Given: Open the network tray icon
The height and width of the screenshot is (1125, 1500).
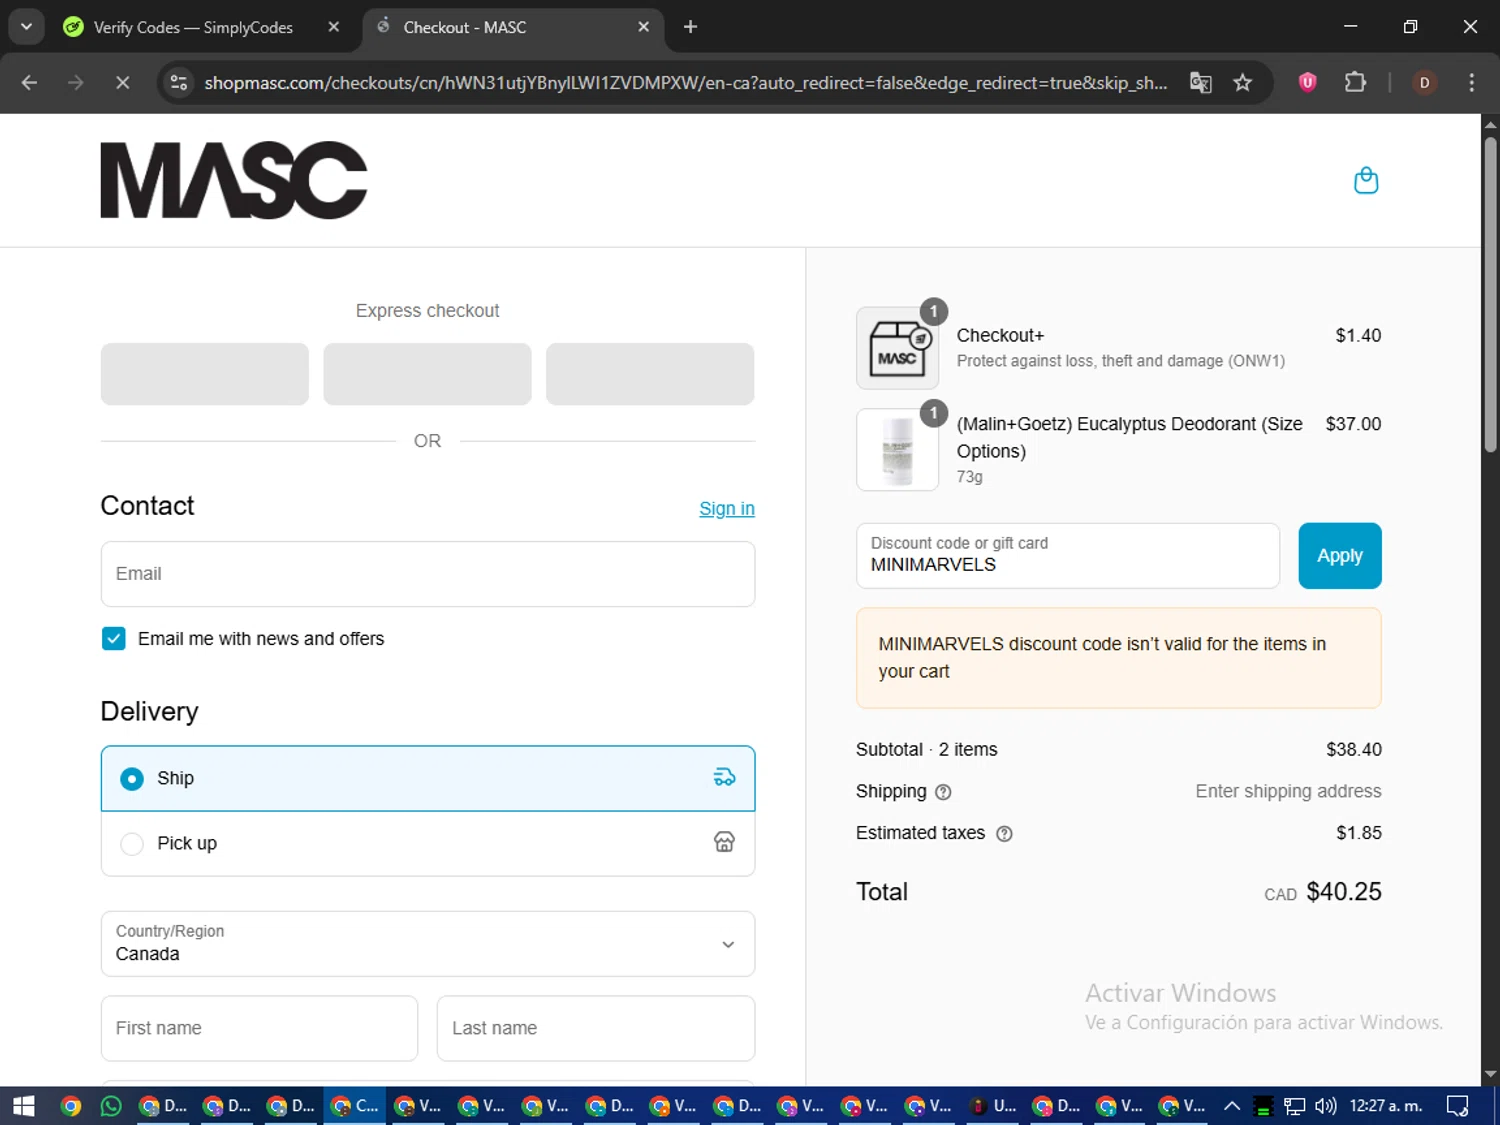Looking at the screenshot, I should (1295, 1106).
